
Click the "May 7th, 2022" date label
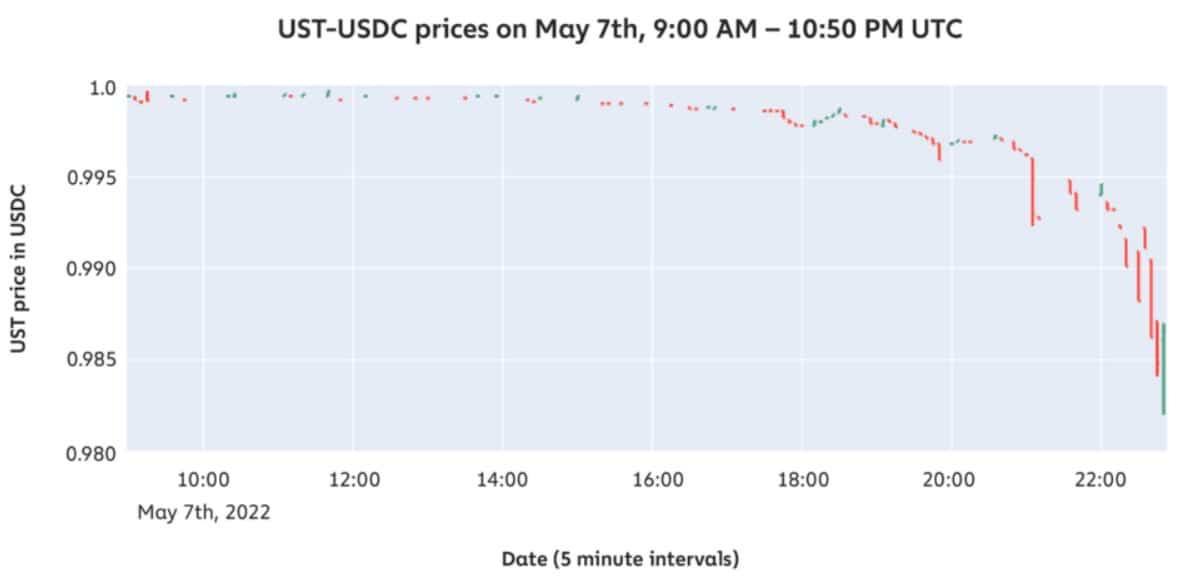[x=204, y=512]
